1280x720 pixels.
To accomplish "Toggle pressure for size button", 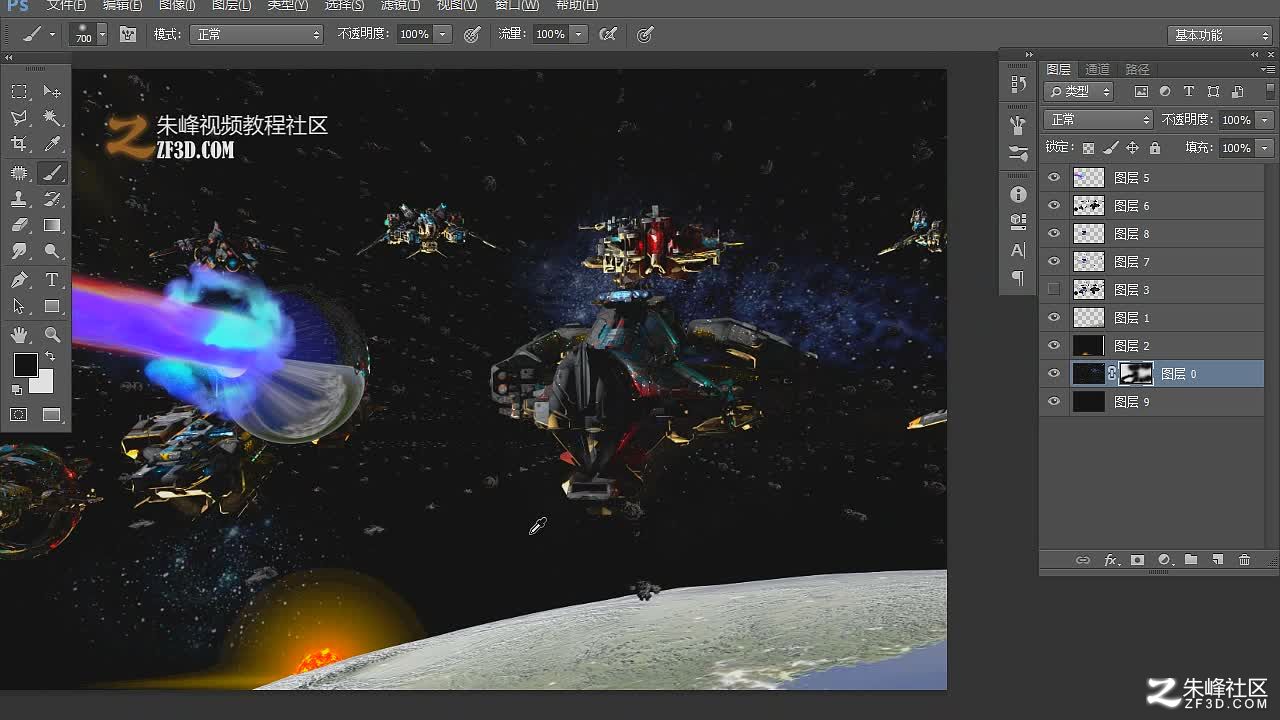I will pos(645,34).
